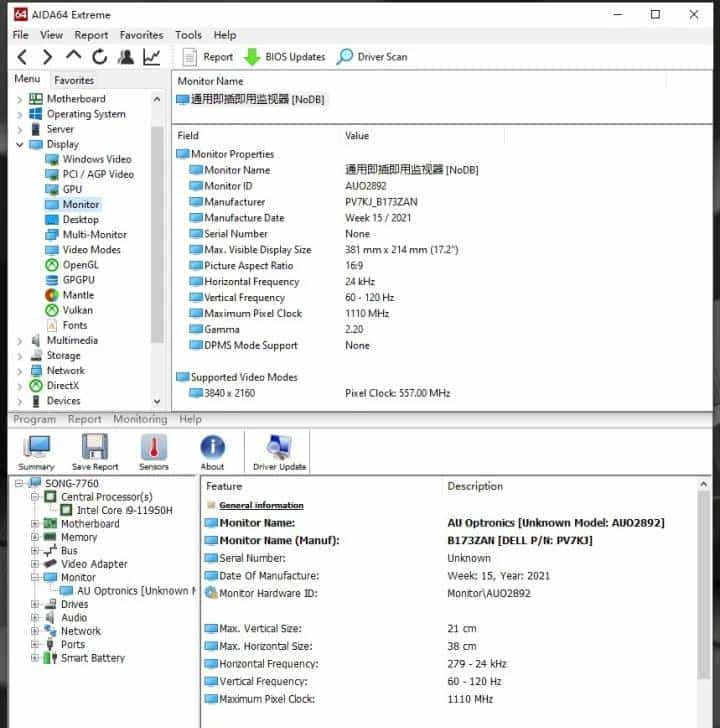720x728 pixels.
Task: Open the Summary view in lower window
Action: tap(36, 452)
